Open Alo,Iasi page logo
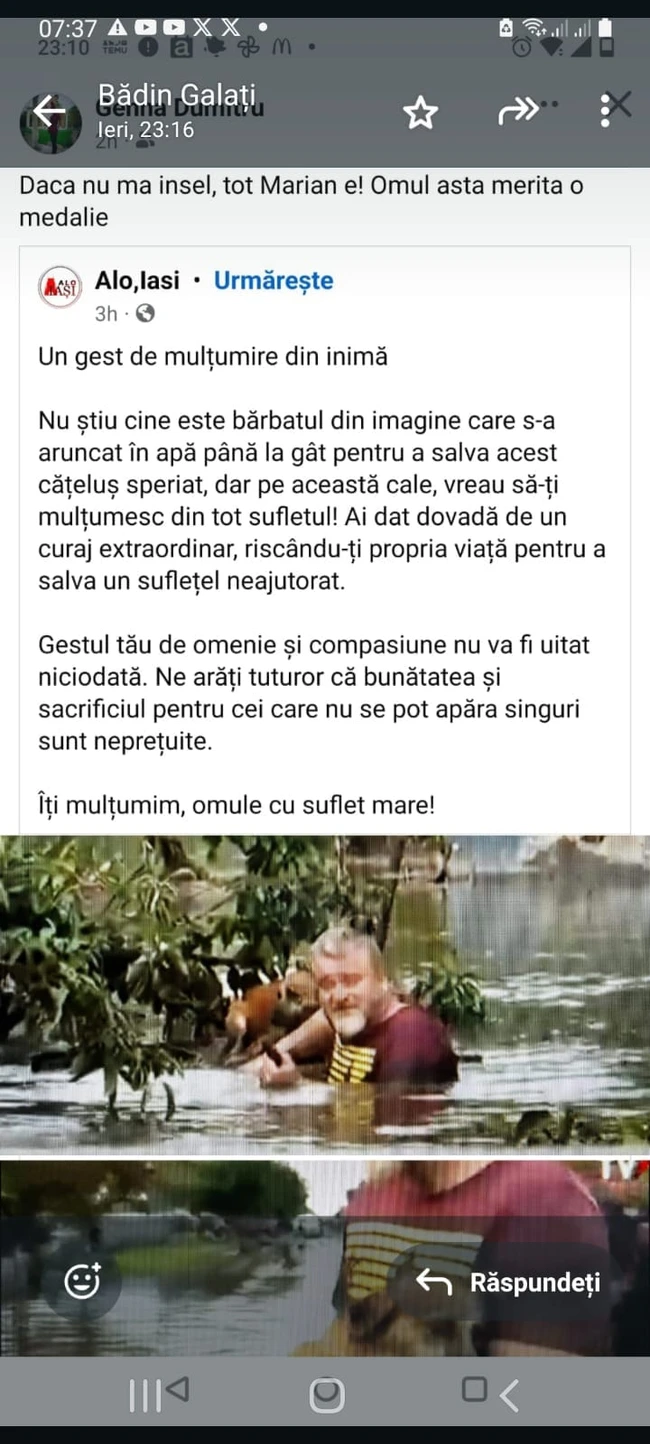 tap(59, 288)
